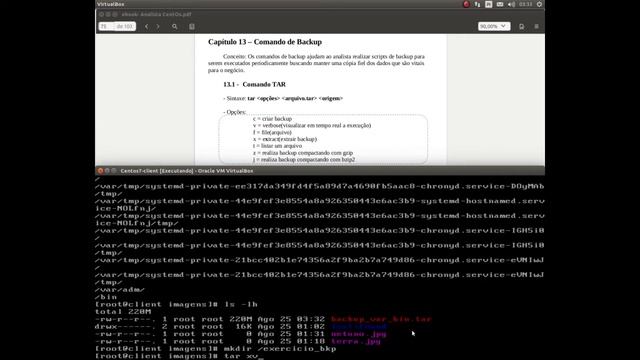This screenshot has width=640, height=360.
Task: Click backup_var_bin.tar filename in terminal
Action: 381,319
